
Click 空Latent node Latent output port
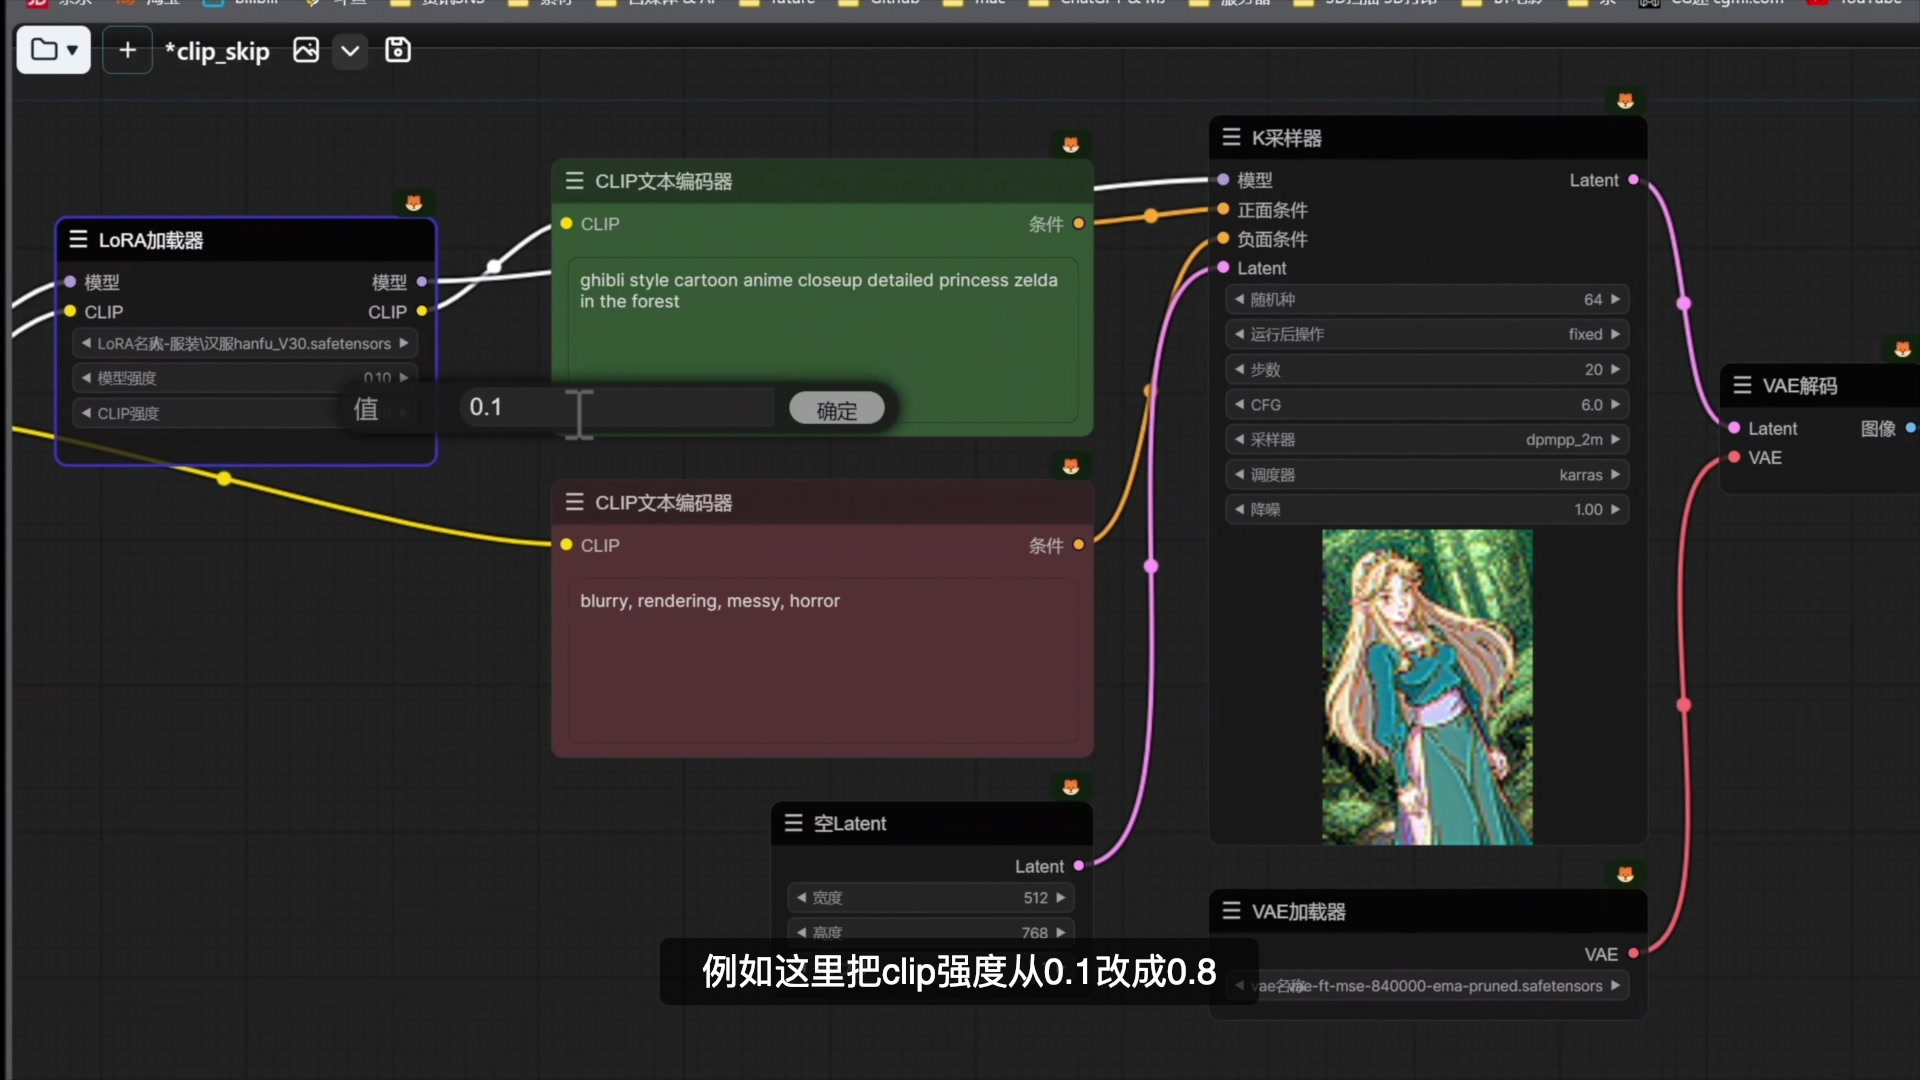pos(1079,866)
